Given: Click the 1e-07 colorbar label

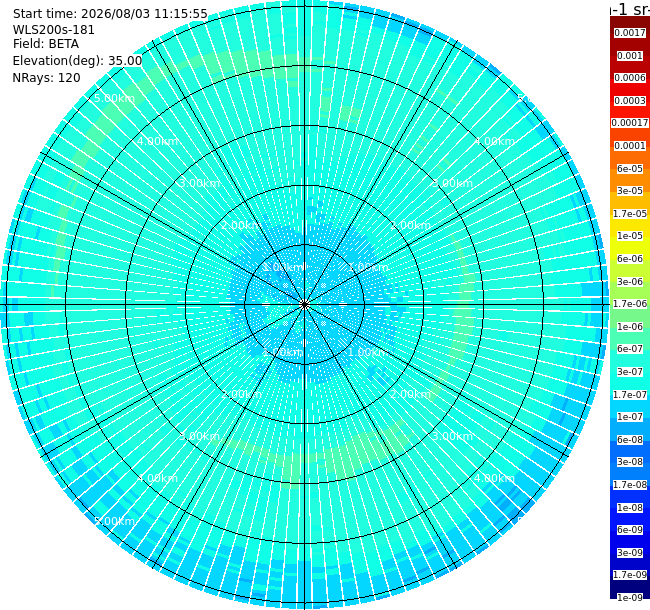Looking at the screenshot, I should coord(630,417).
